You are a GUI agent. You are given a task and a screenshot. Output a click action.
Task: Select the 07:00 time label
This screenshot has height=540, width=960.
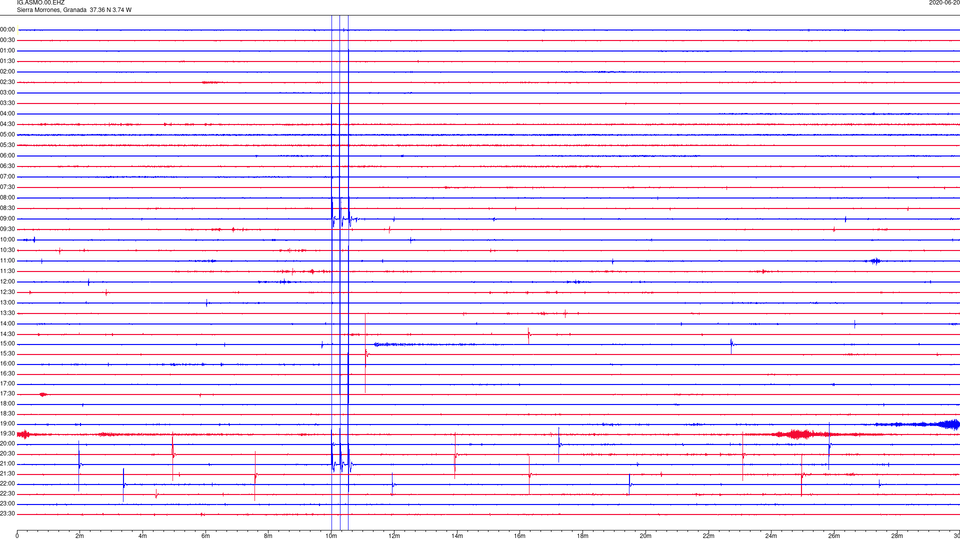point(8,176)
